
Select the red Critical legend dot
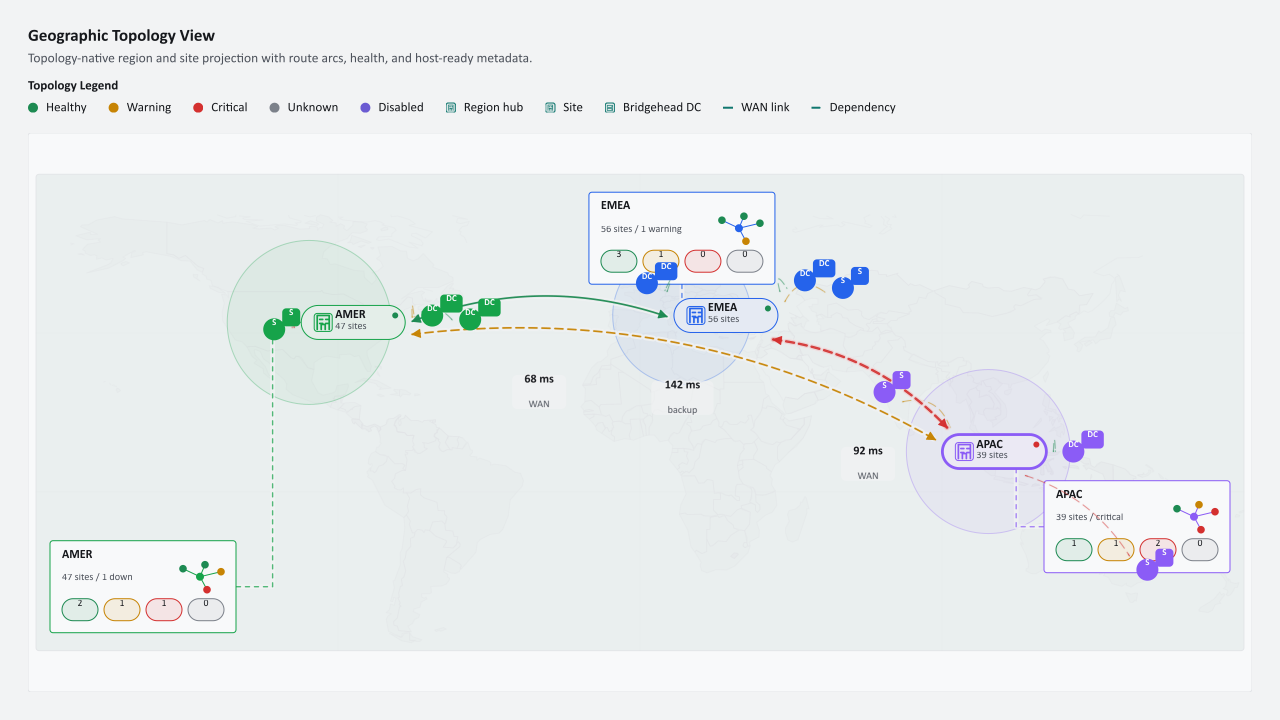click(x=198, y=107)
